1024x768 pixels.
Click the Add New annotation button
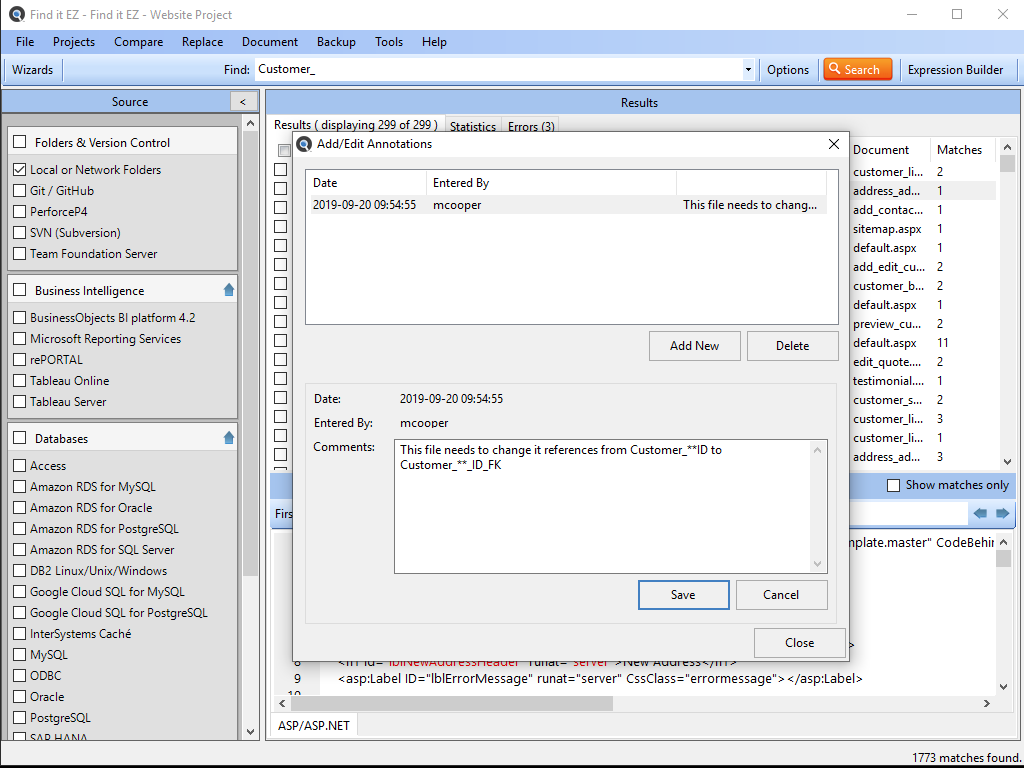[x=694, y=346]
